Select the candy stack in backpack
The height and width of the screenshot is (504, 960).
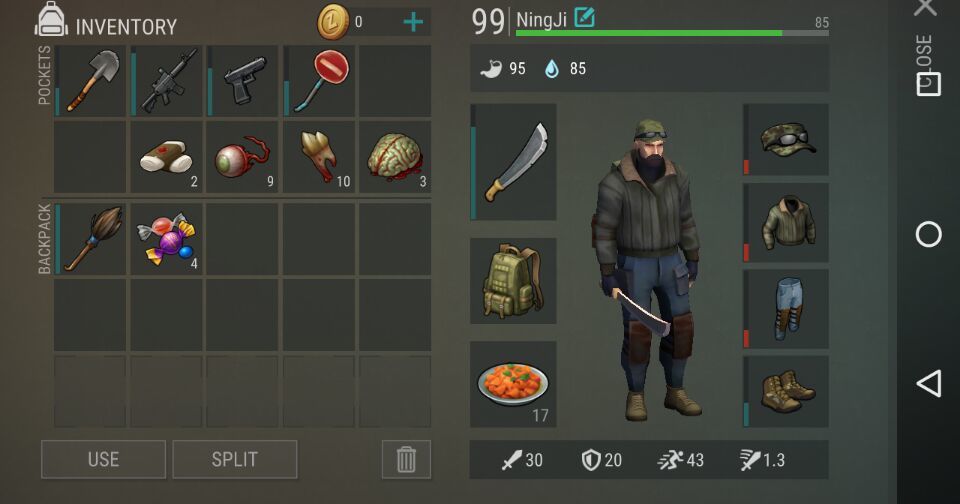(x=167, y=239)
